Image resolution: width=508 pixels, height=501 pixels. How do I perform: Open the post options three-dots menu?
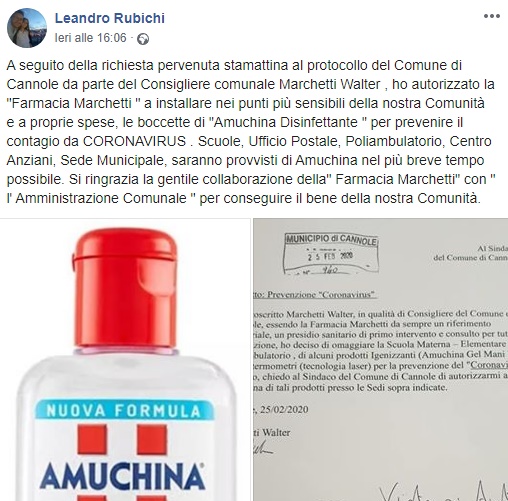click(x=492, y=16)
